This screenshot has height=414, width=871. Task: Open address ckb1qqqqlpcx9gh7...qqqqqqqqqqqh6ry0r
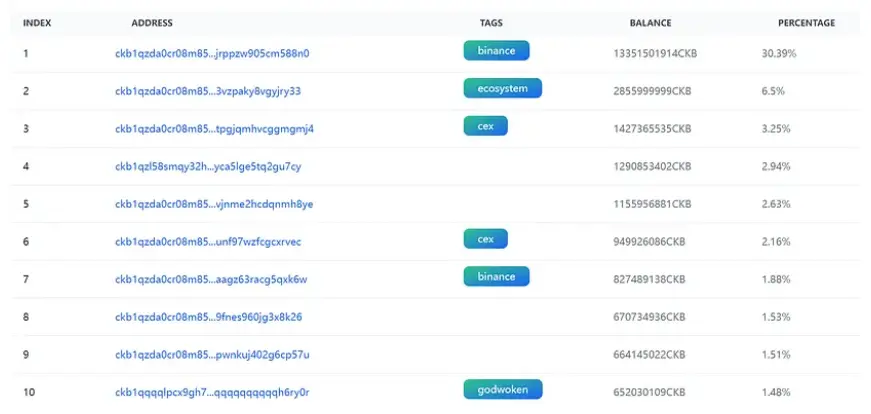212,392
